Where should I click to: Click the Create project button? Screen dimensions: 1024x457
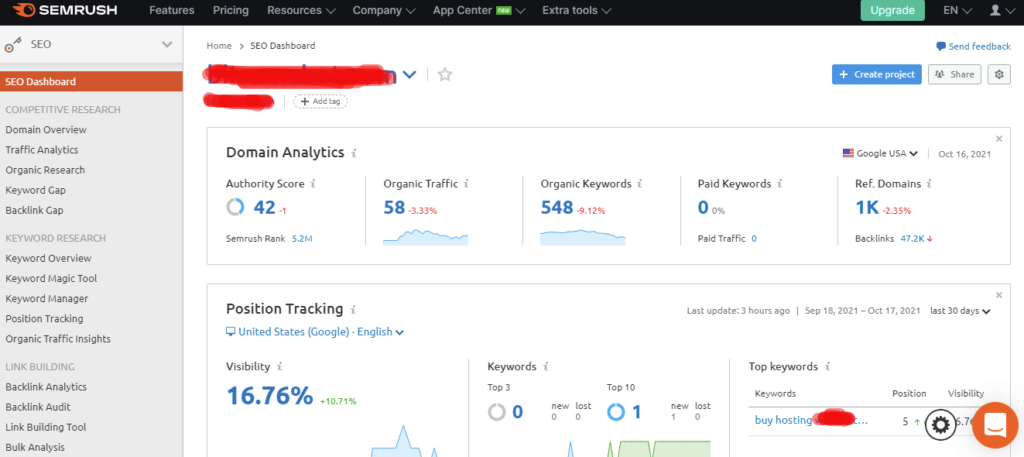(876, 74)
